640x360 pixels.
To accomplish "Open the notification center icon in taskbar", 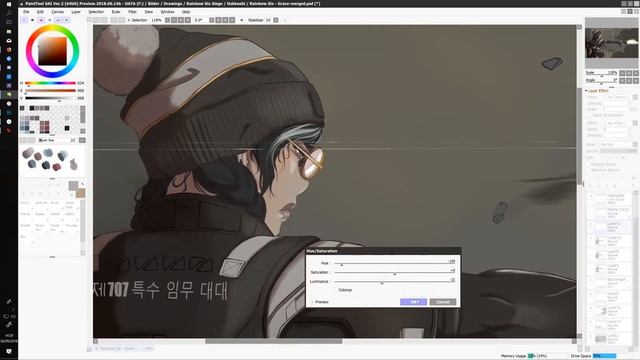I will tap(9, 351).
